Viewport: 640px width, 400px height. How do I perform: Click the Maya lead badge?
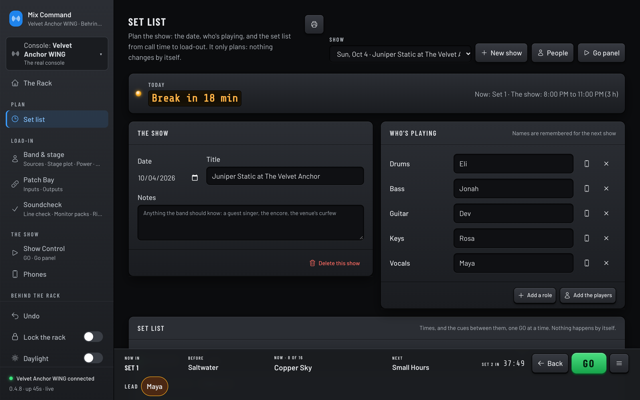(154, 386)
